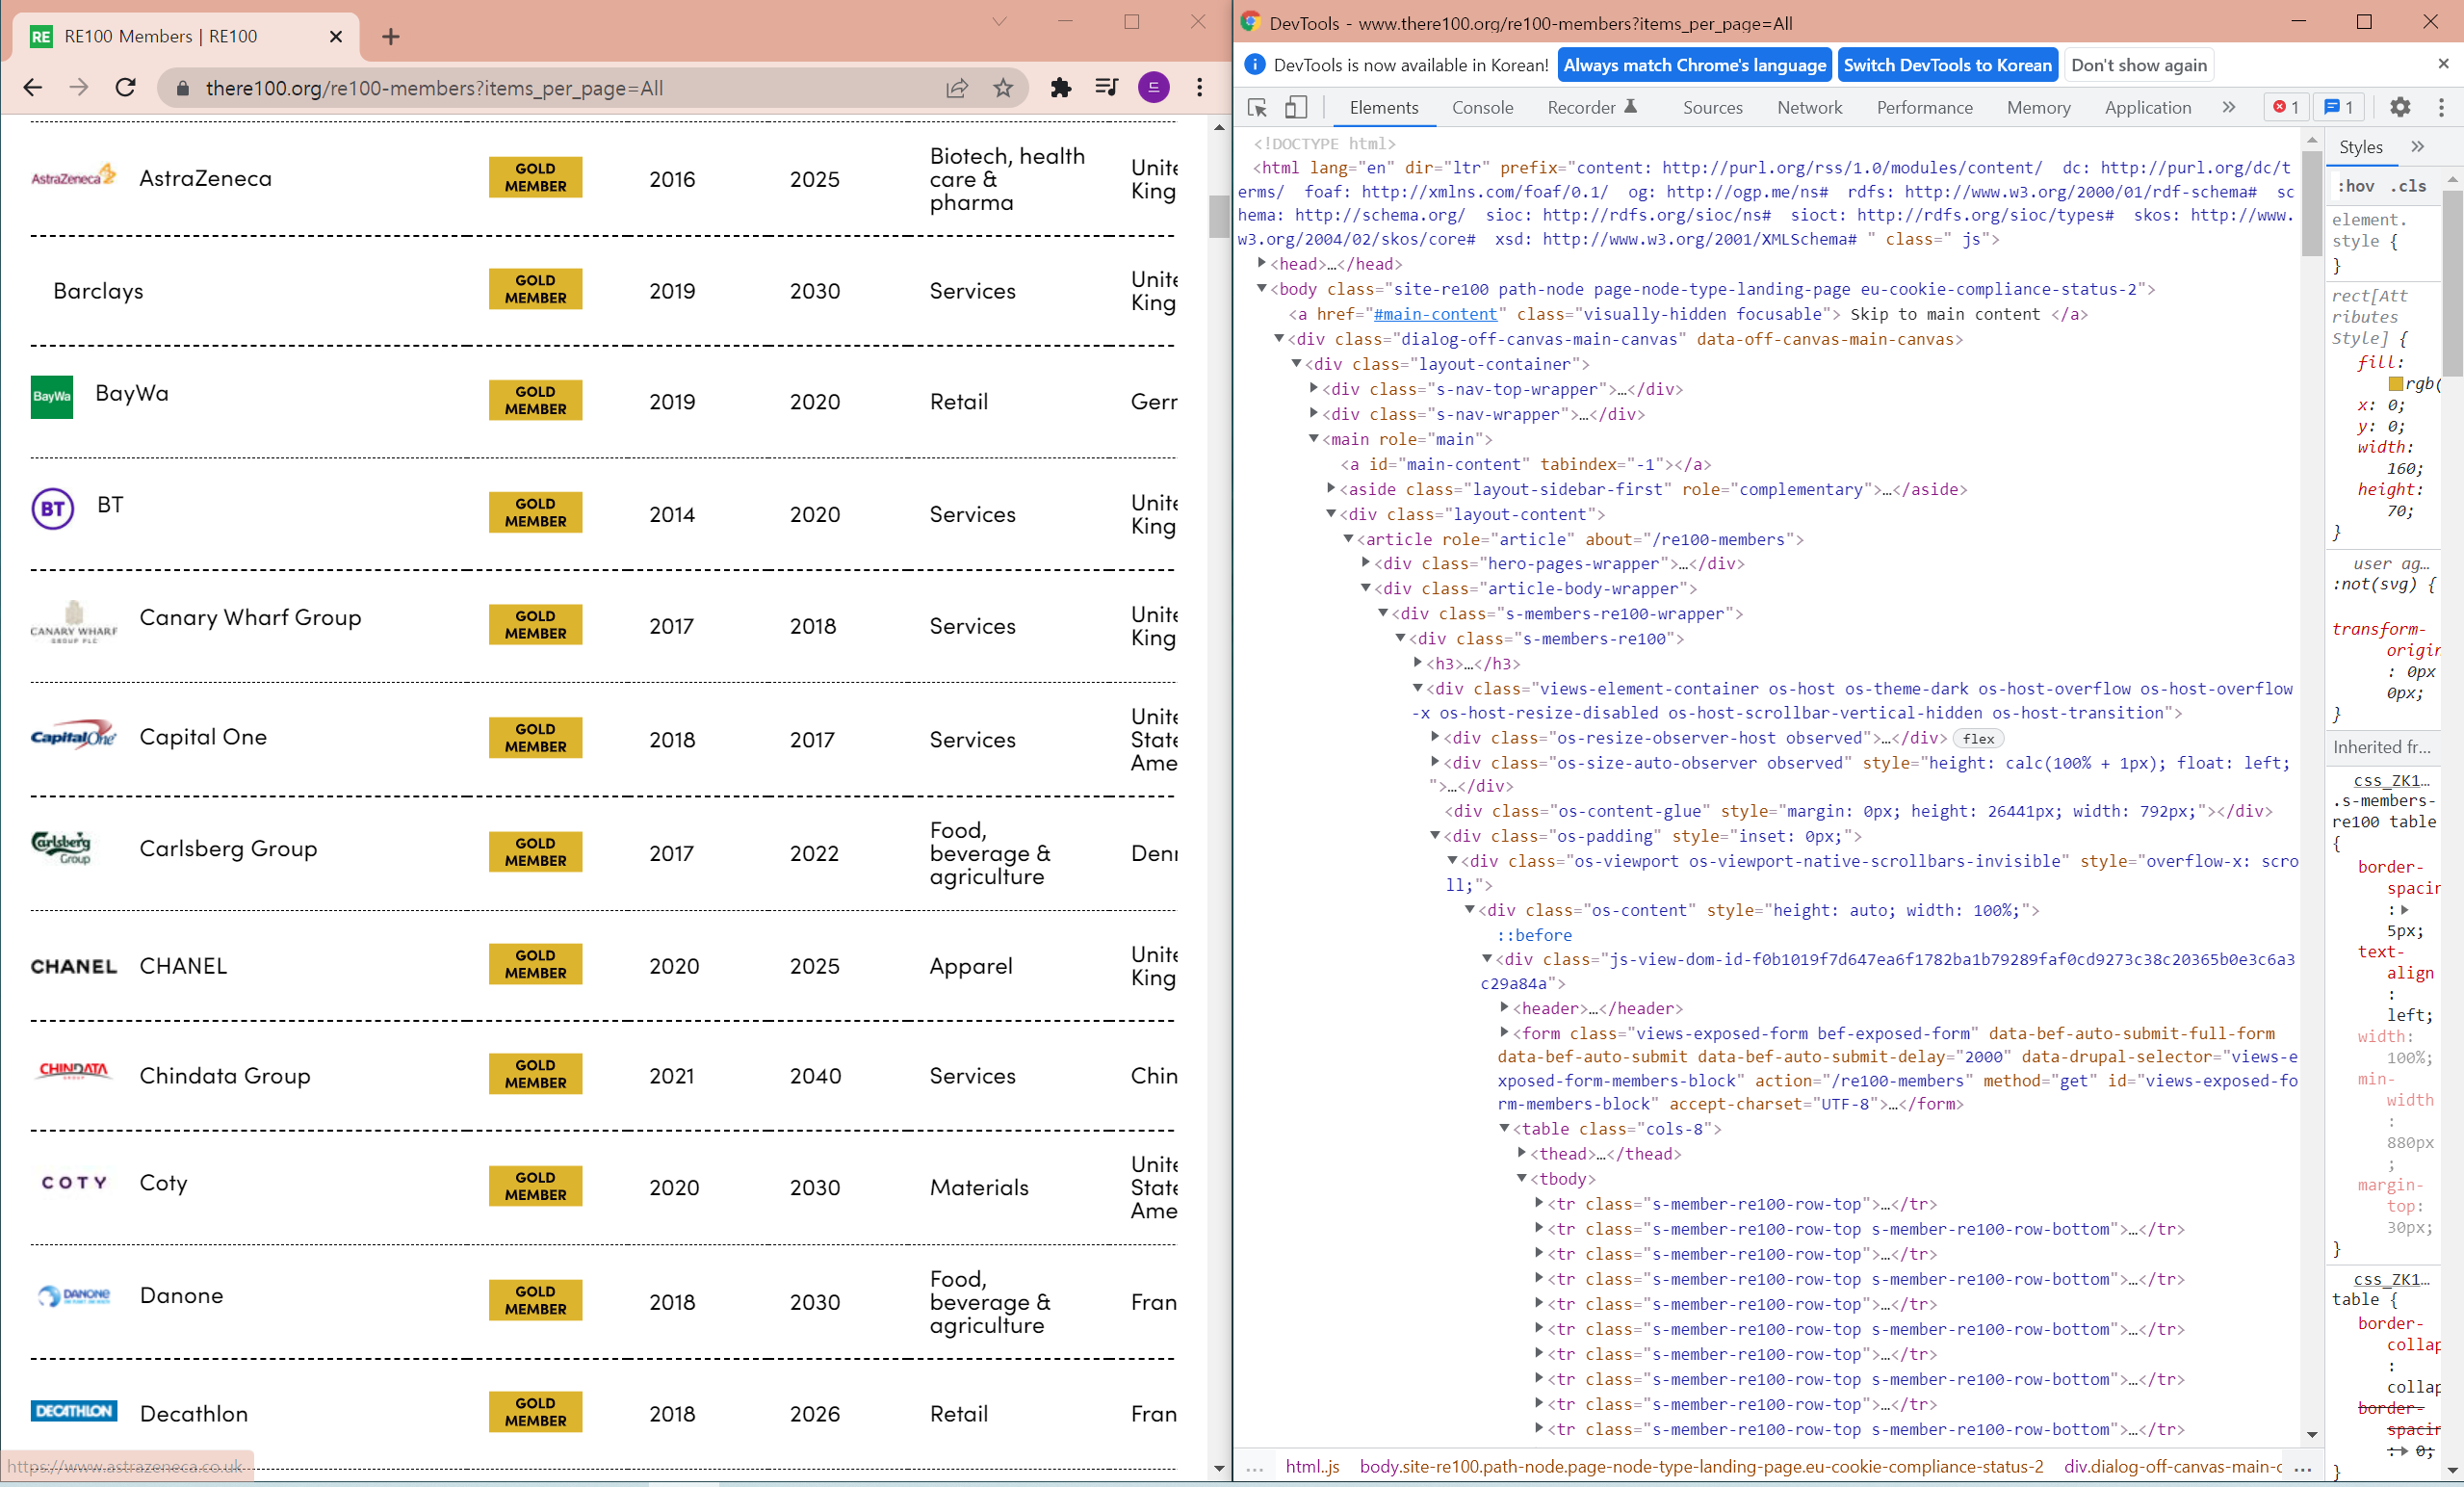Viewport: 2464px width, 1487px height.
Task: Toggle the device toolbar icon
Action: (x=1296, y=107)
